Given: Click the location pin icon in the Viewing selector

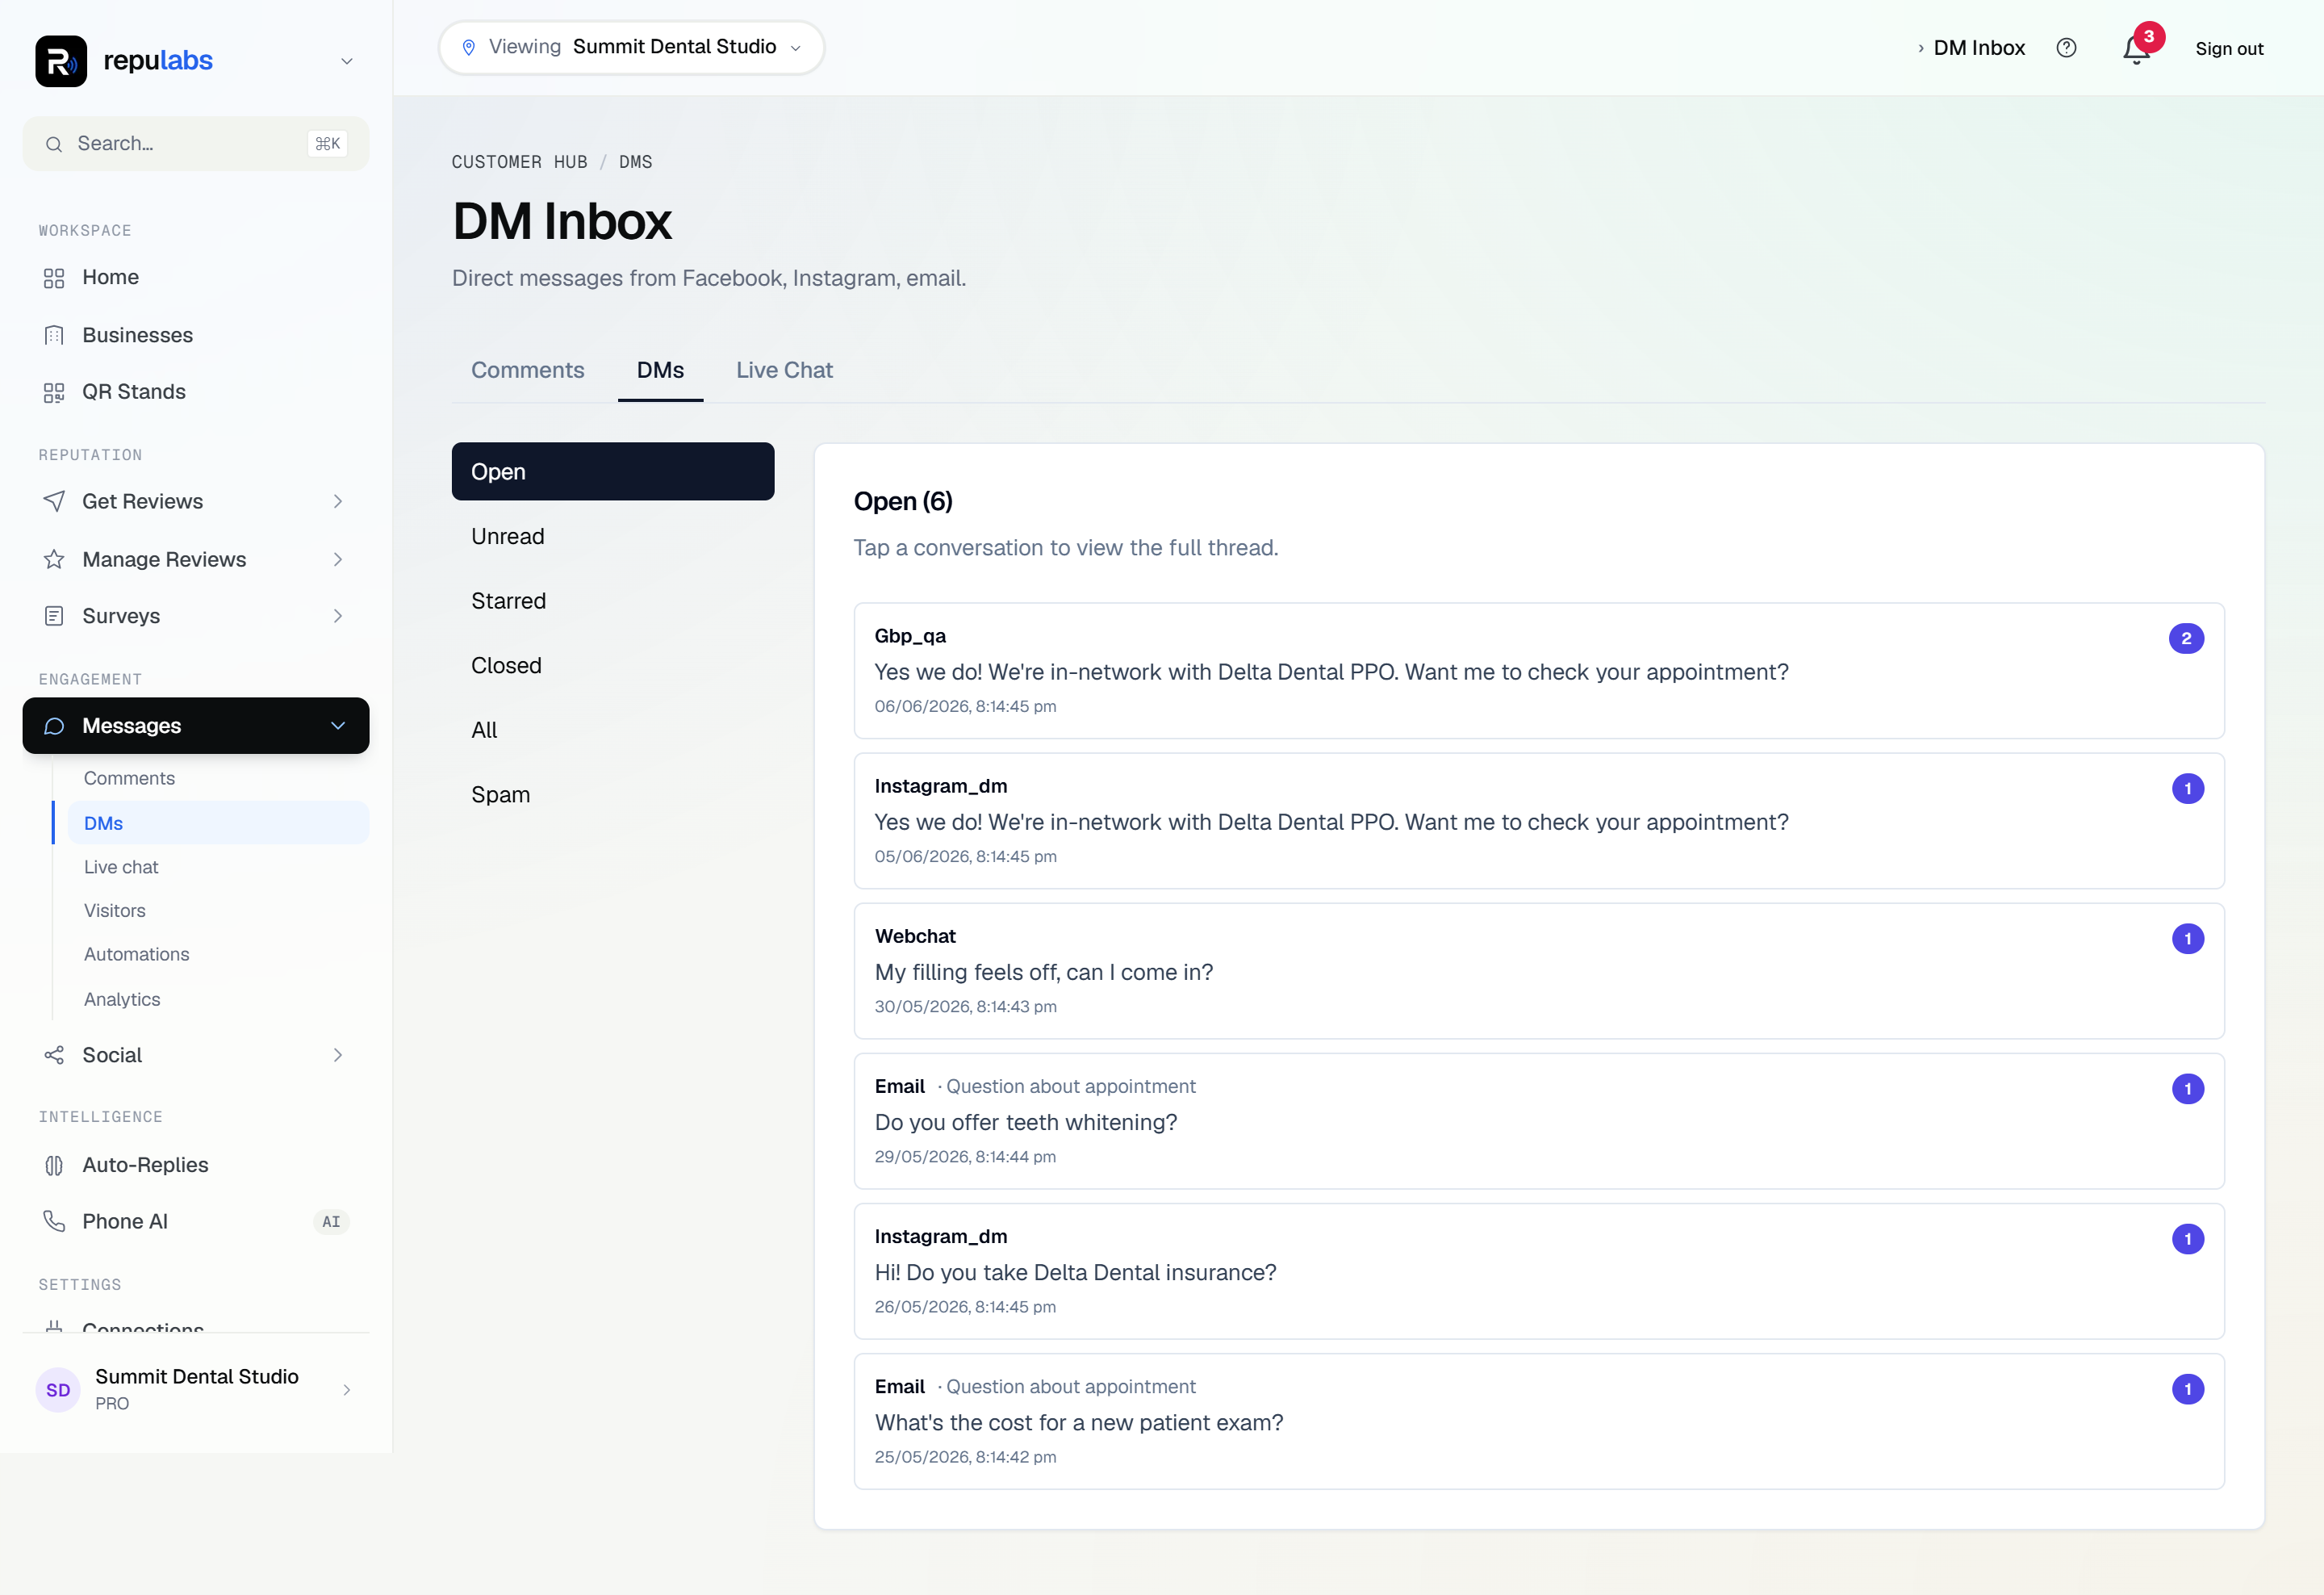Looking at the screenshot, I should (468, 47).
